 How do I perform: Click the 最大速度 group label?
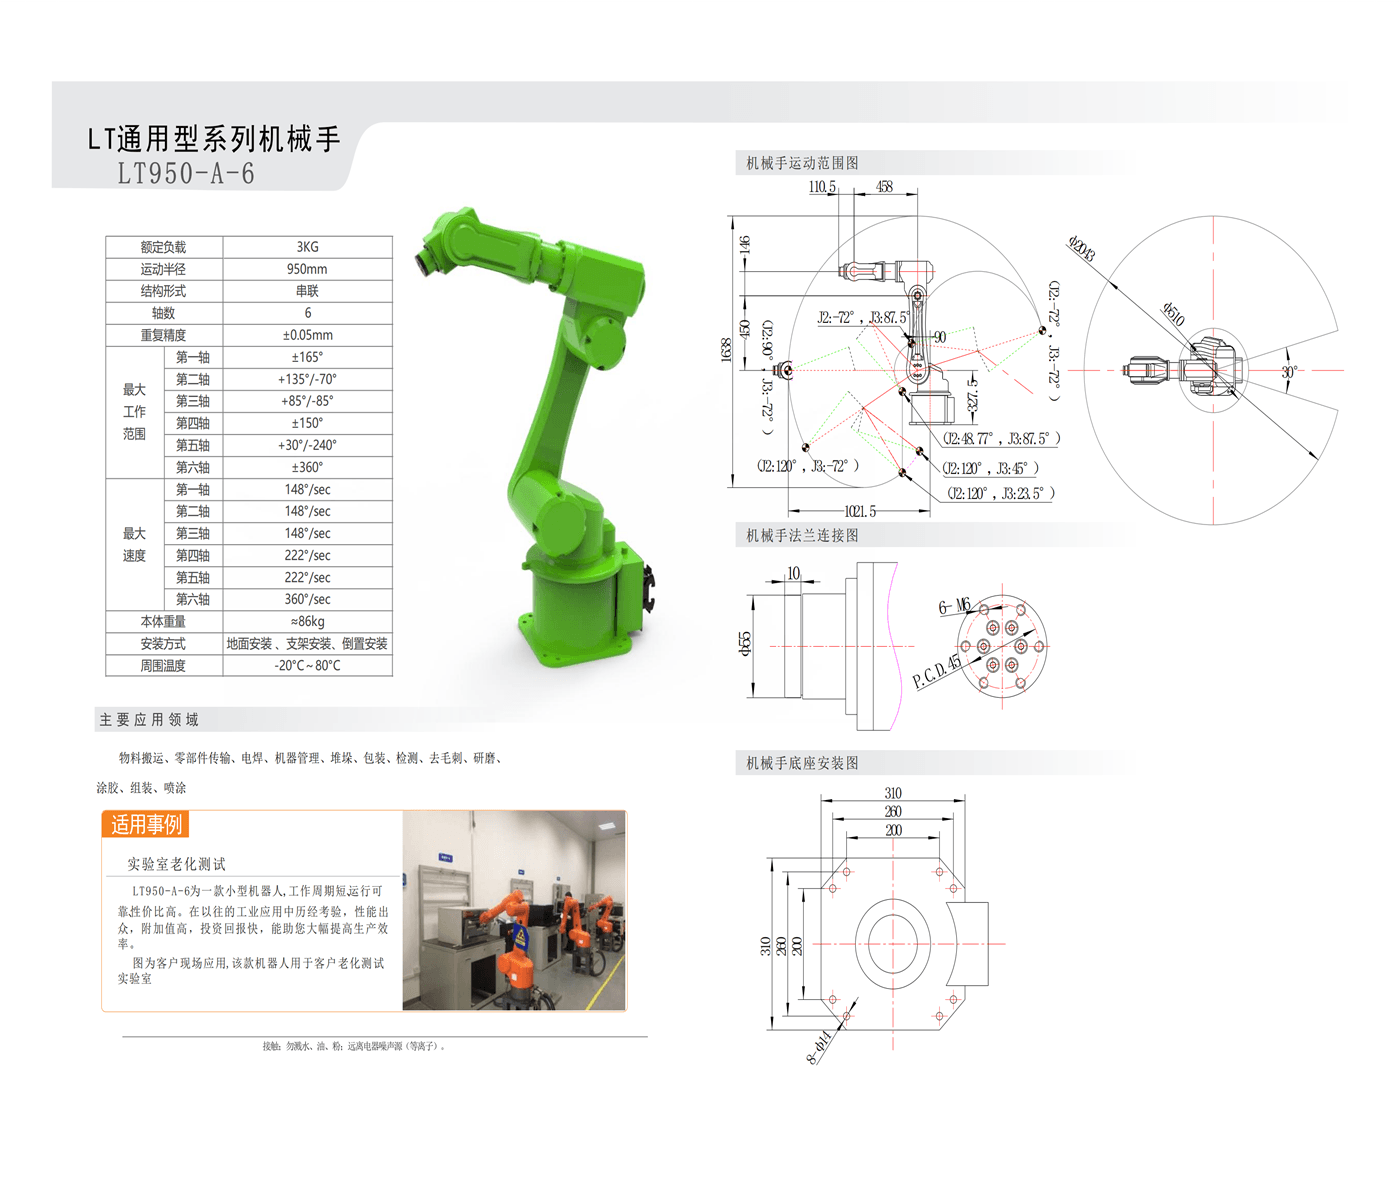[x=134, y=544]
